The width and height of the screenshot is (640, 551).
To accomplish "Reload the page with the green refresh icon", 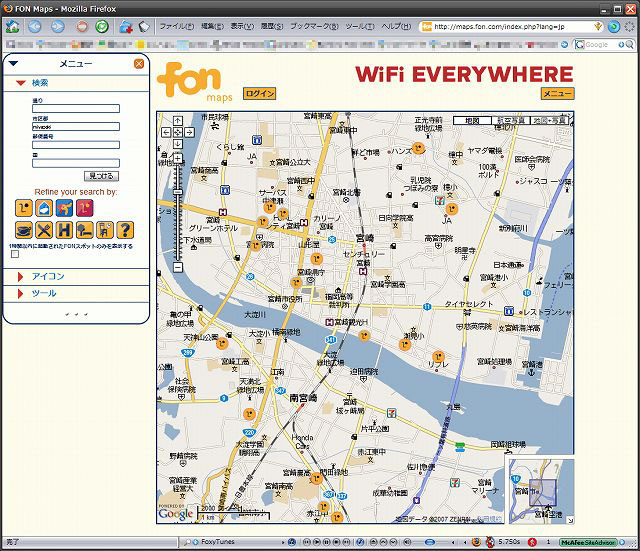I will click(102, 27).
